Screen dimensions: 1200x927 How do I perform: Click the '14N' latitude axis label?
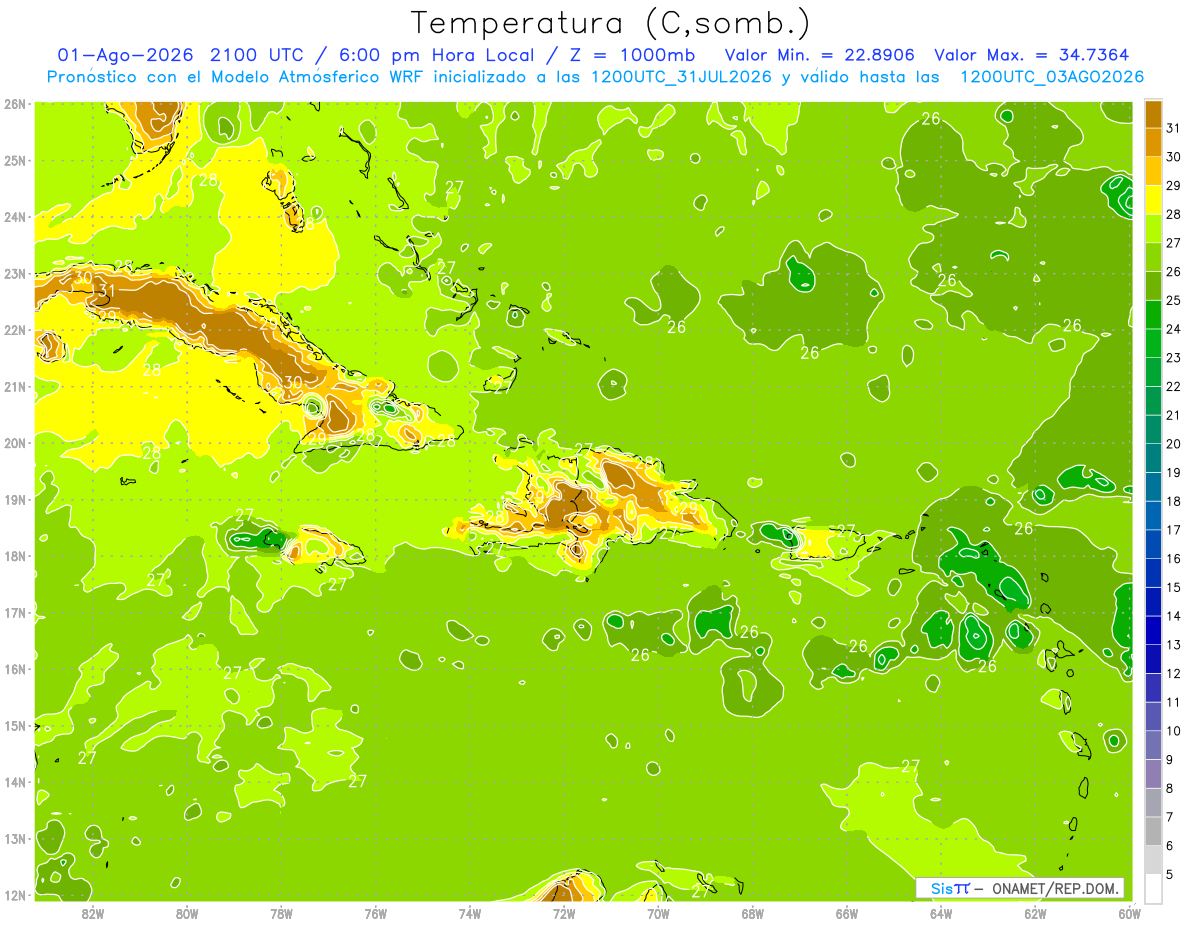click(15, 782)
